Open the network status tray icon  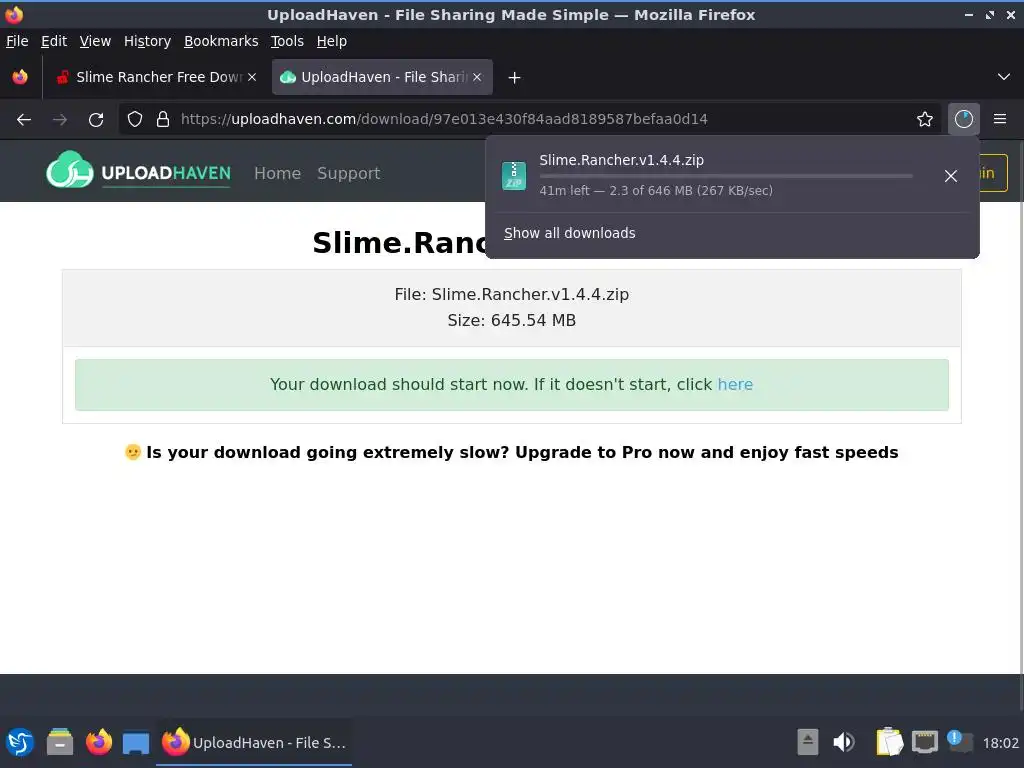click(925, 743)
